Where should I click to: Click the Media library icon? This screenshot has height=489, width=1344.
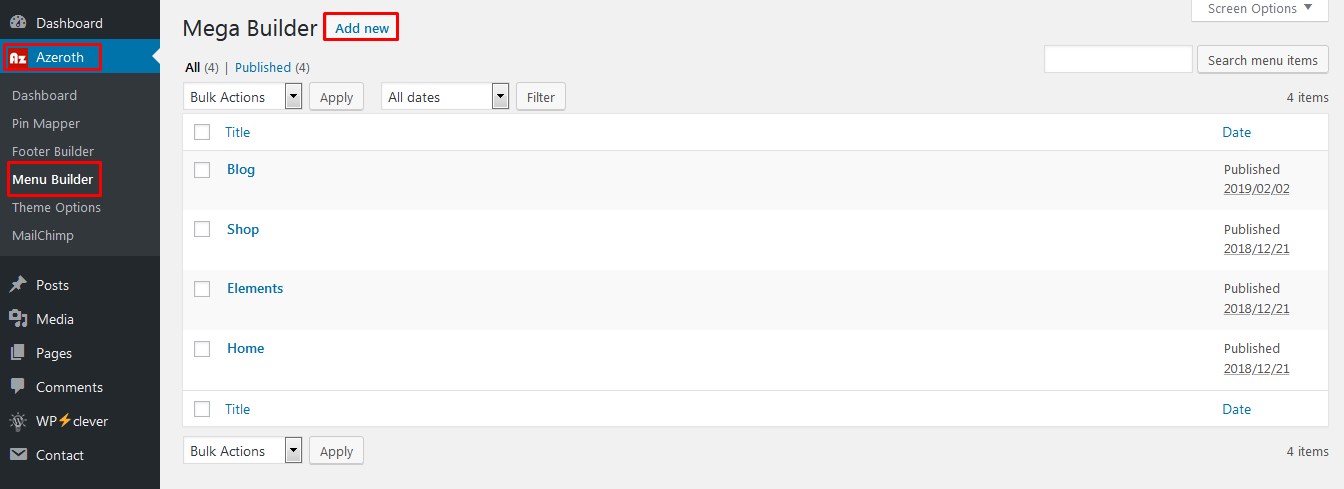tap(18, 319)
